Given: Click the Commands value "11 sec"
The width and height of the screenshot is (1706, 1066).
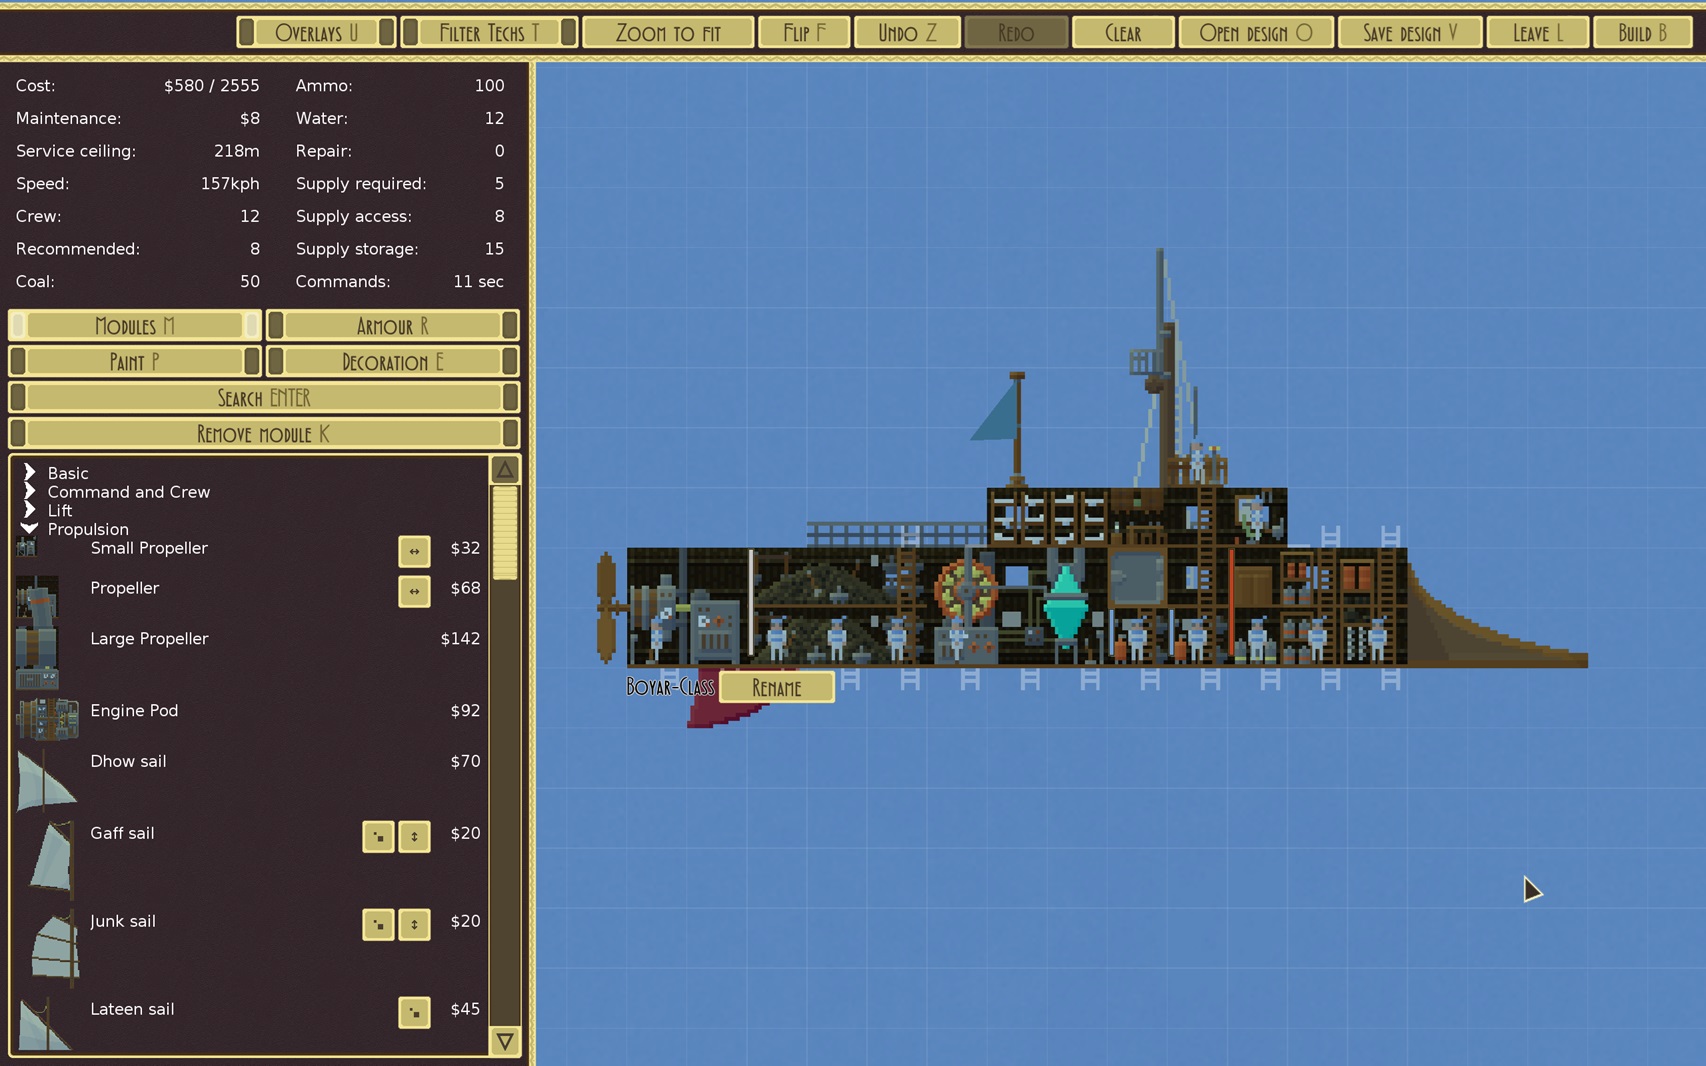Looking at the screenshot, I should click(x=479, y=282).
